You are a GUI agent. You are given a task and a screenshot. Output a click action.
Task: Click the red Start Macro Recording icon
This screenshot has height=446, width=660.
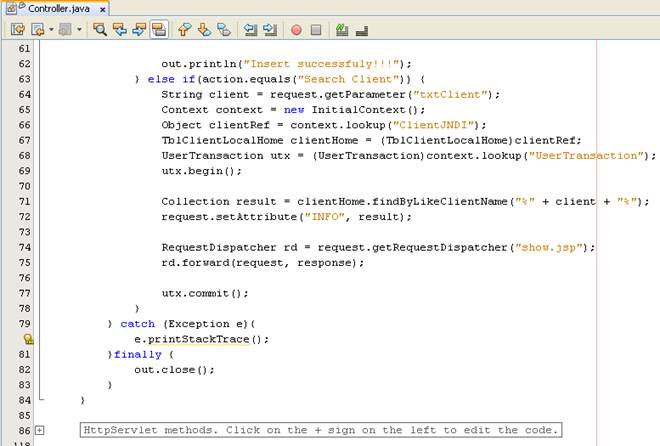point(296,30)
